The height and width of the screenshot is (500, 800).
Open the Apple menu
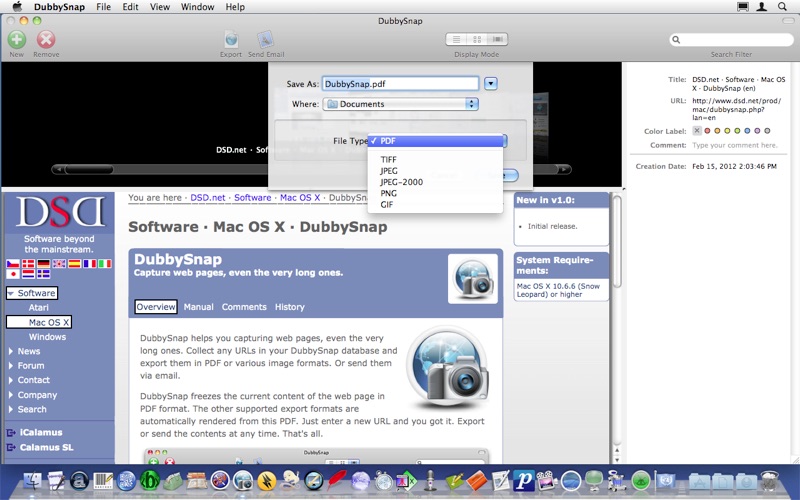click(17, 7)
